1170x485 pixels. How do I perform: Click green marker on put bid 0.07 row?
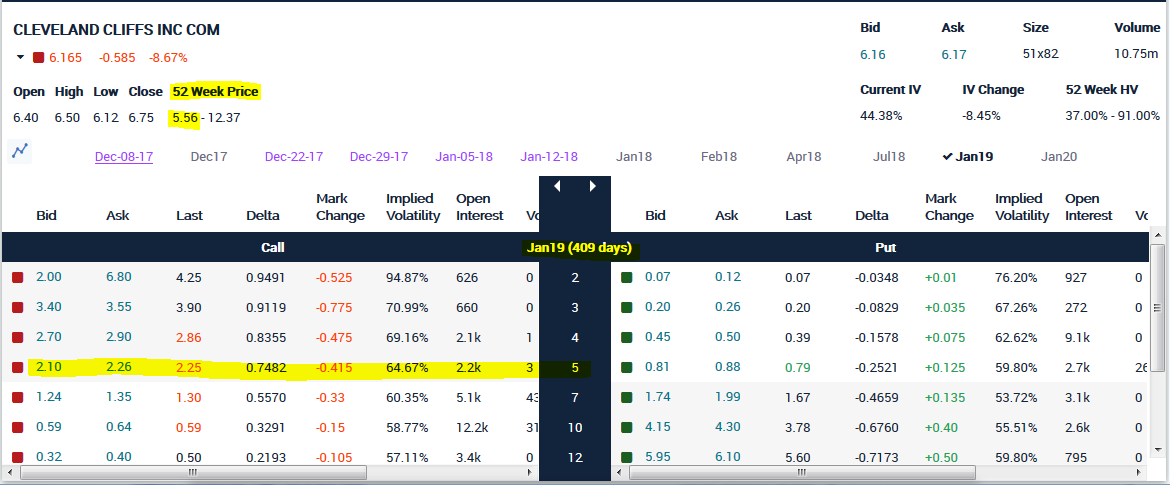pyautogui.click(x=627, y=278)
